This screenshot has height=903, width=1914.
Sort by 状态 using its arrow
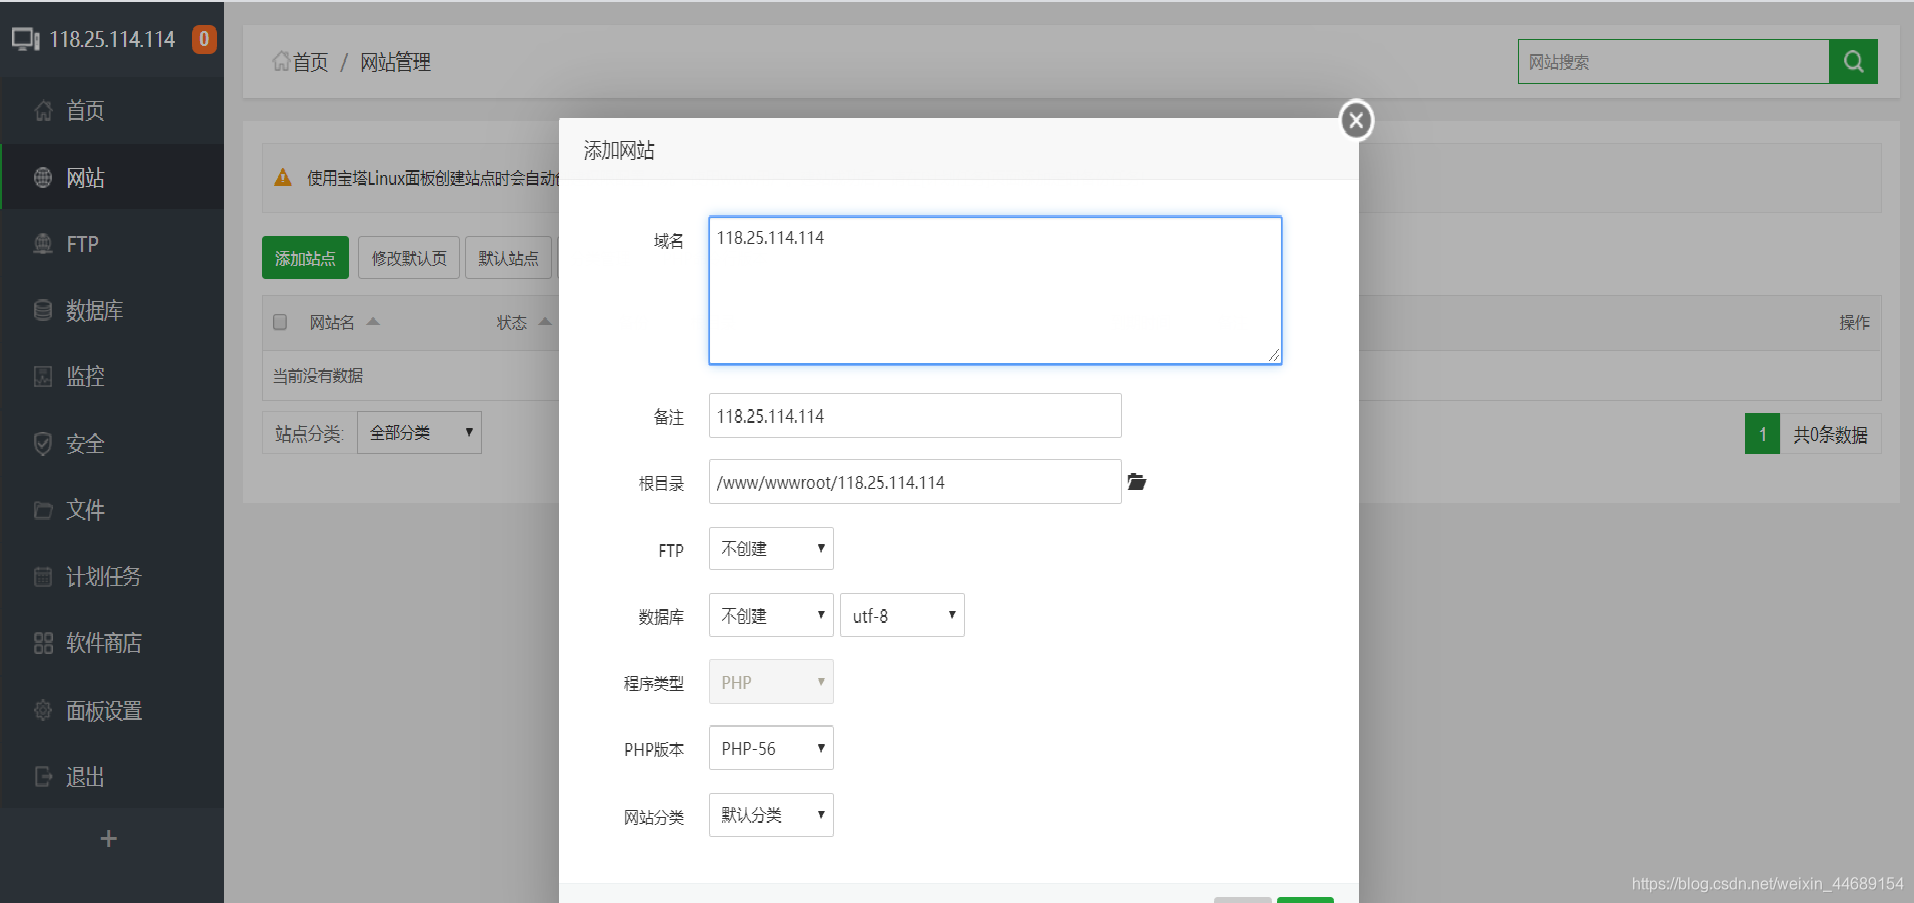(545, 321)
